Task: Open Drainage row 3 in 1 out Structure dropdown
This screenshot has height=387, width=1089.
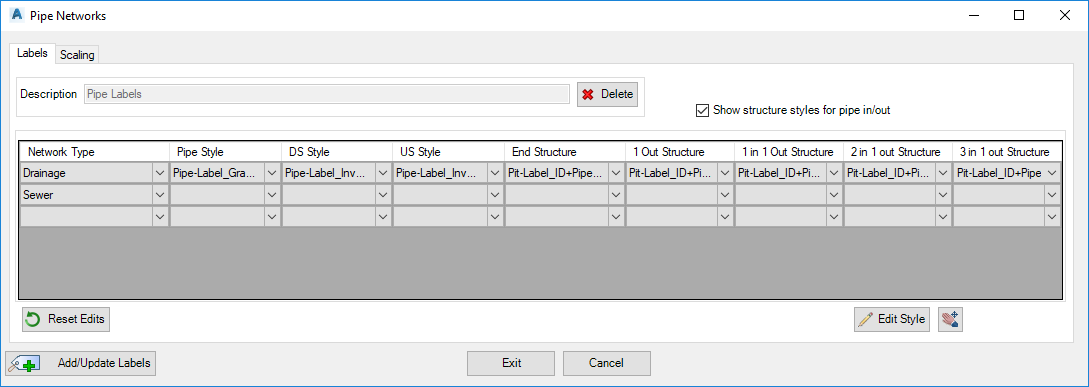Action: (x=1052, y=173)
